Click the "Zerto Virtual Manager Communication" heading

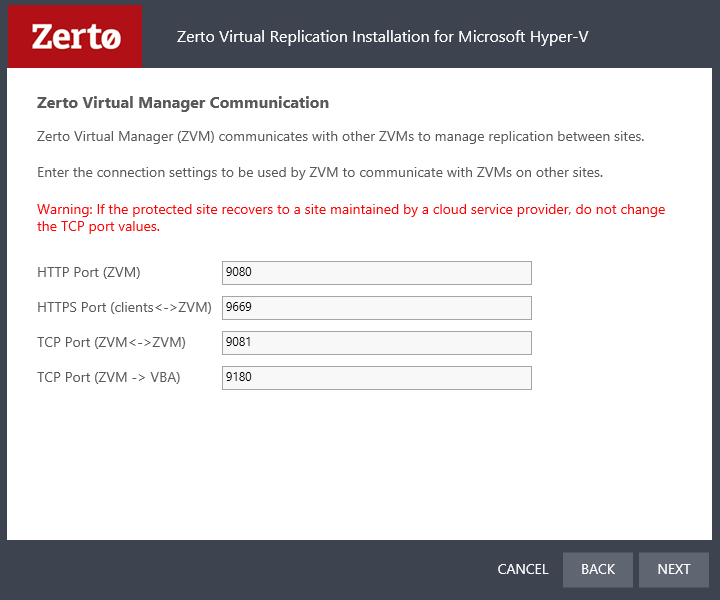(x=183, y=103)
